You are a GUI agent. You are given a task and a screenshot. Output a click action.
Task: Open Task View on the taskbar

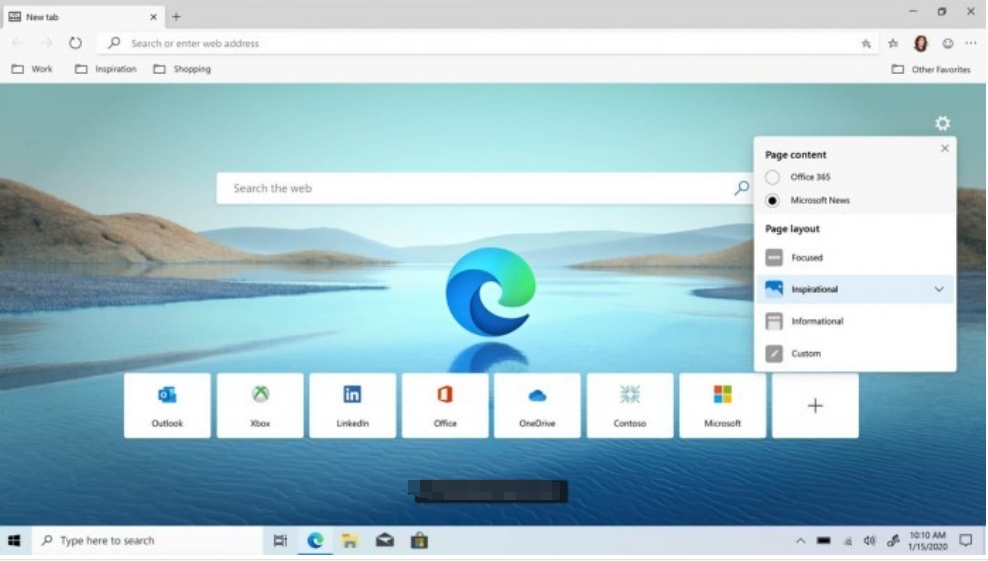280,541
